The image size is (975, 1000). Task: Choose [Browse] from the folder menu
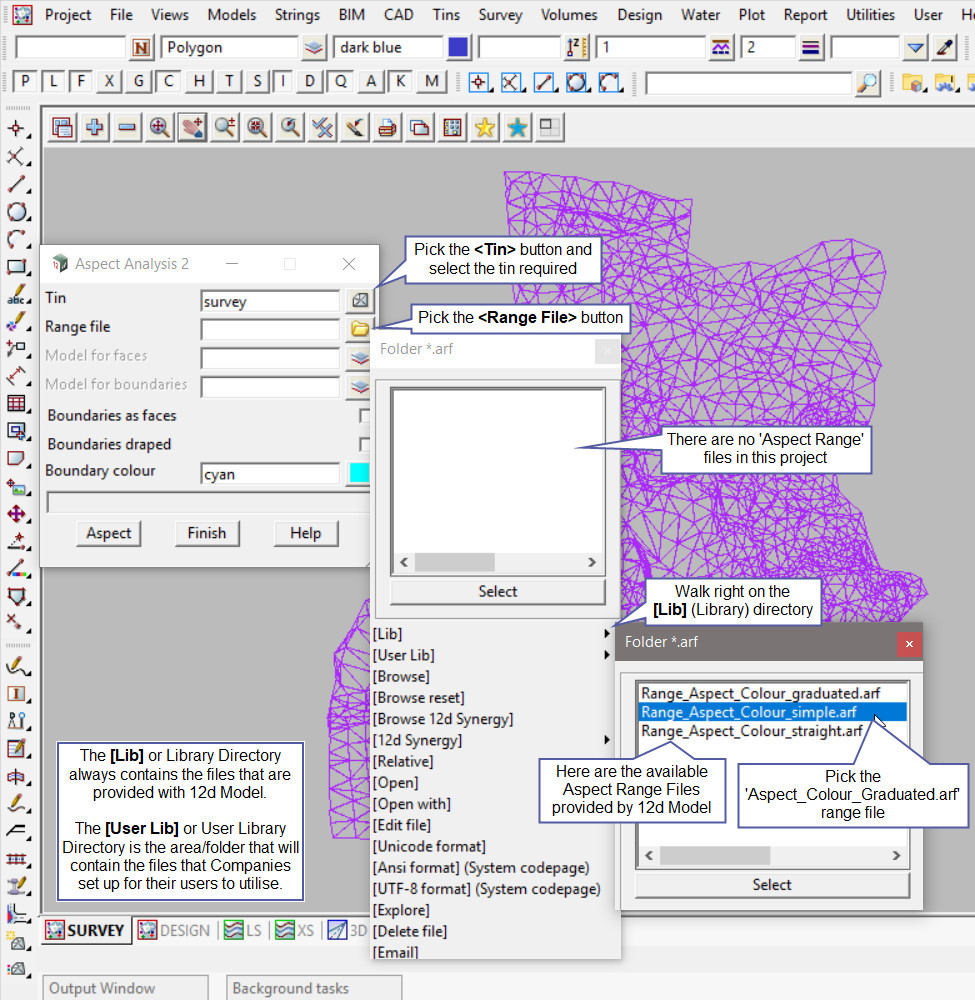pyautogui.click(x=401, y=676)
